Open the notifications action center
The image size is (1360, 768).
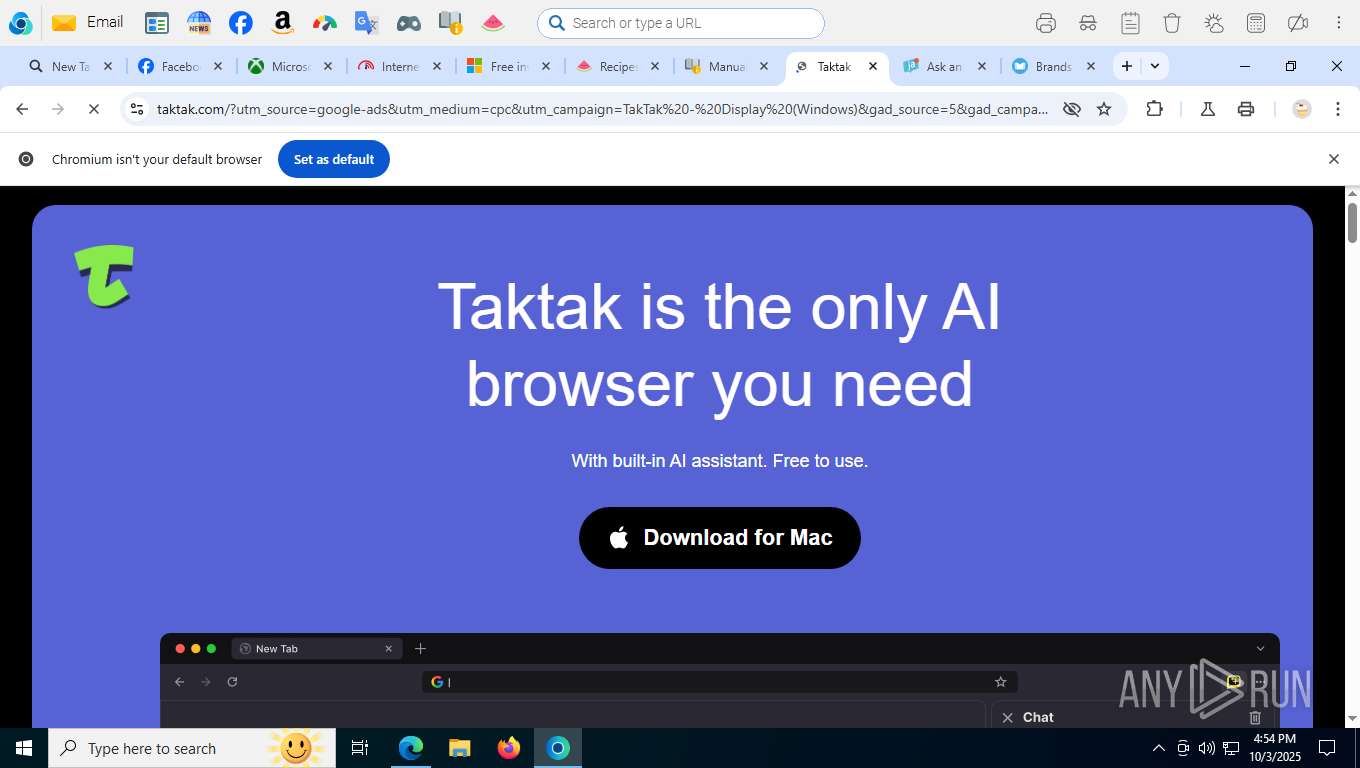click(1327, 748)
